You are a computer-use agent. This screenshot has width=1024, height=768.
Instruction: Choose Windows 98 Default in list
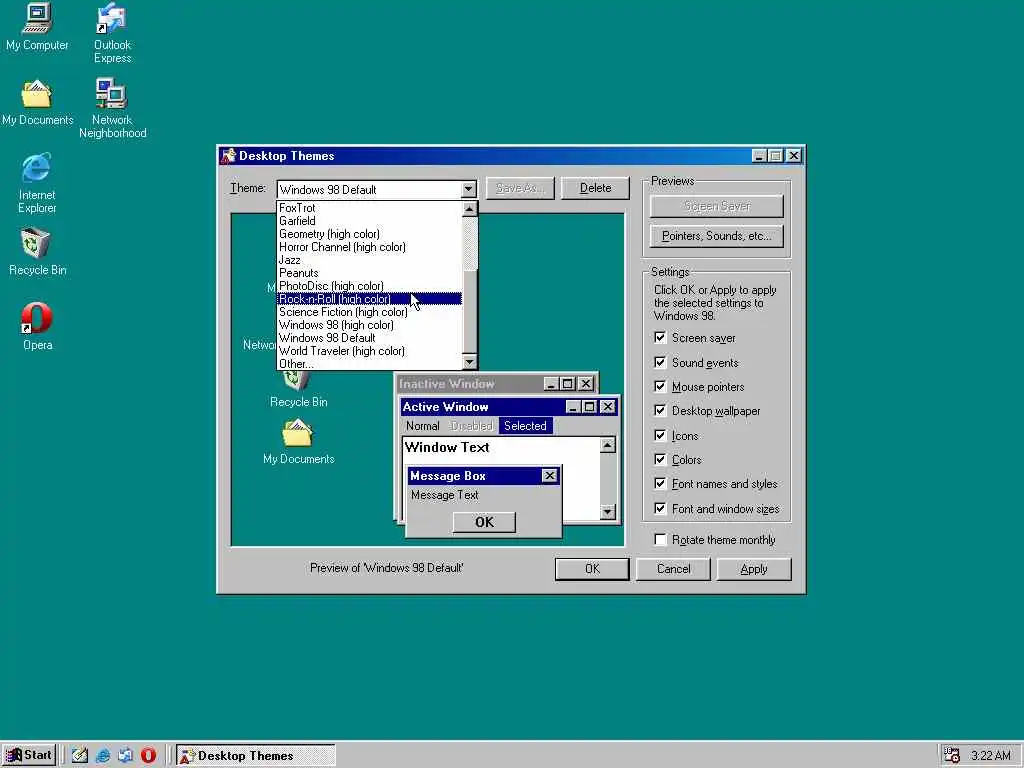point(369,338)
